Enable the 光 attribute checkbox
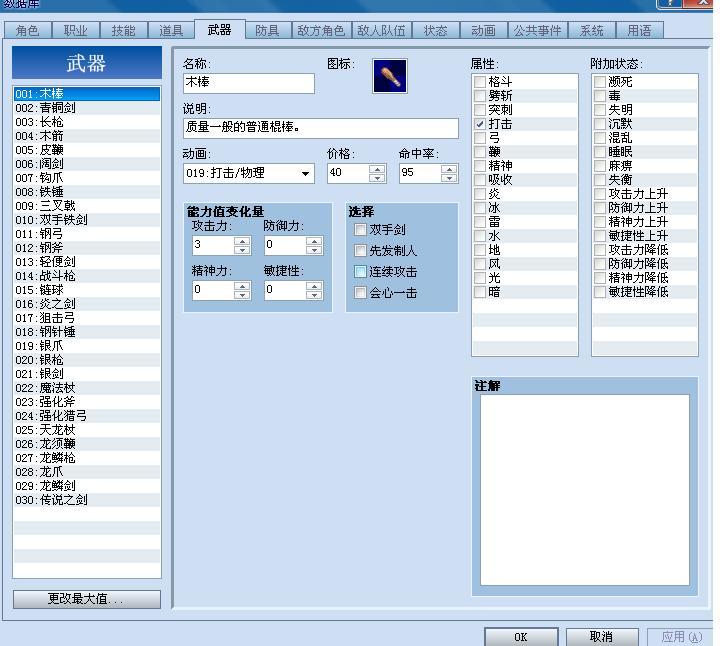This screenshot has height=646, width=720. click(480, 278)
